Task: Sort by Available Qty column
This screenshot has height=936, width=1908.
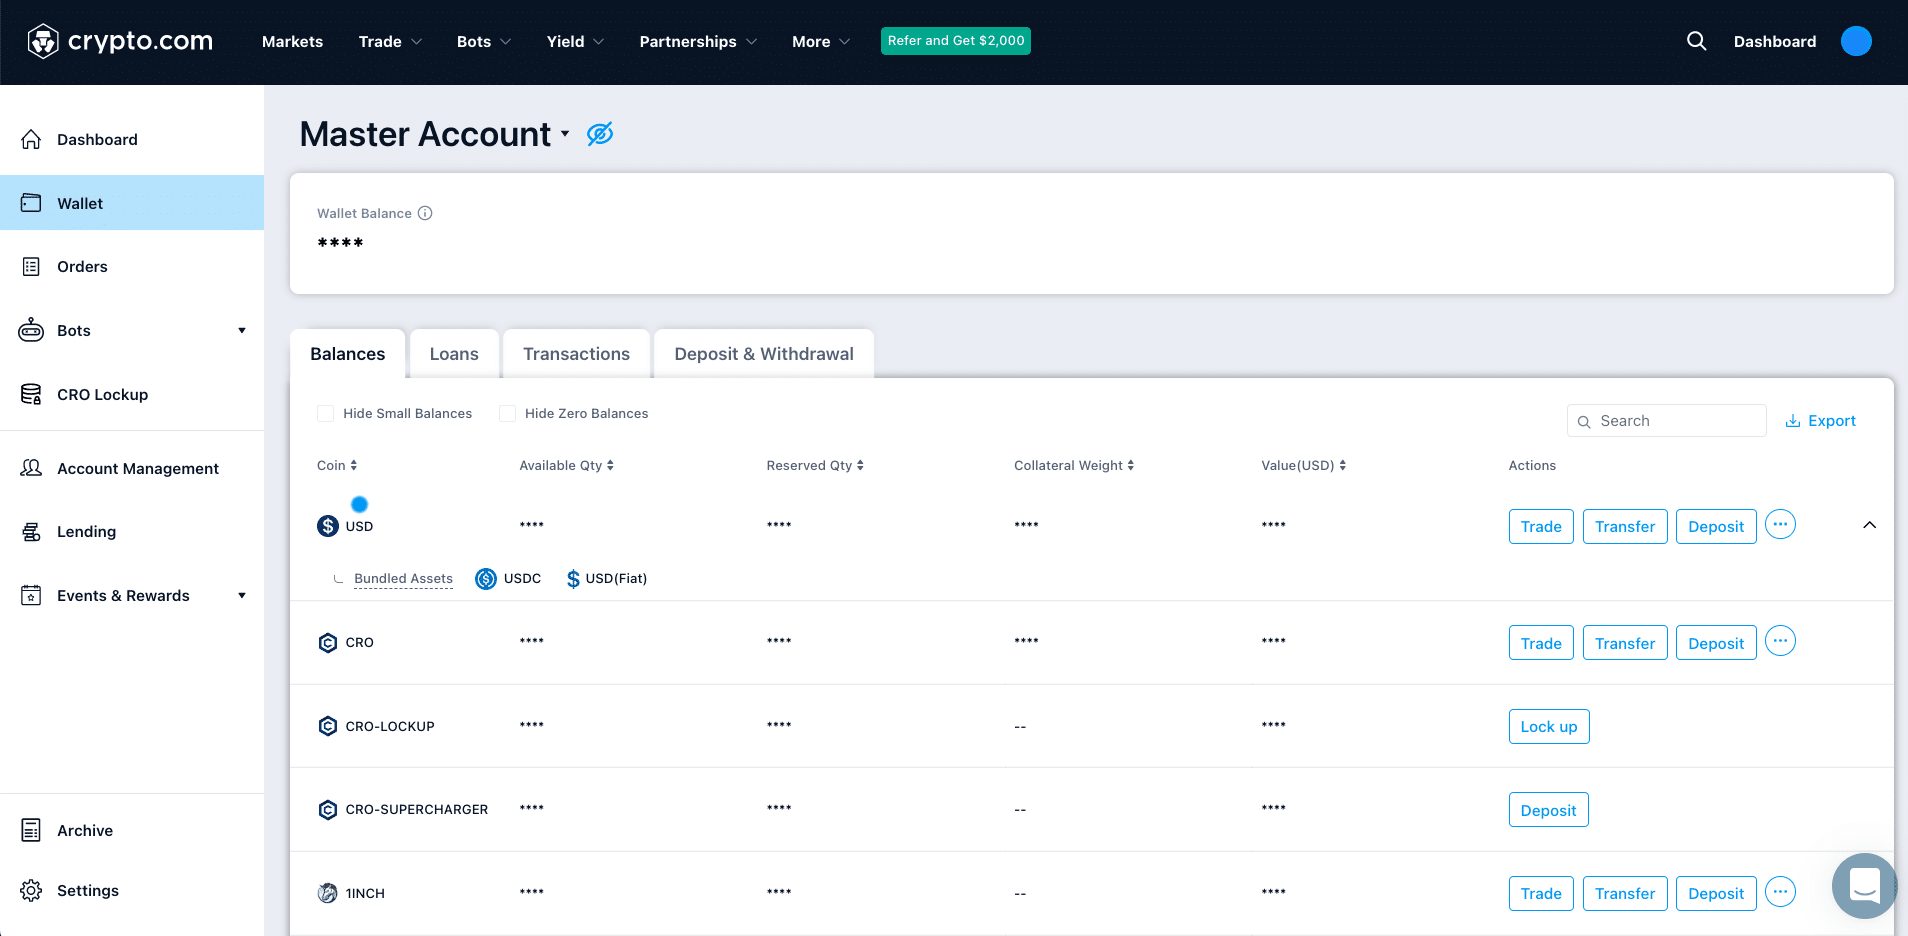Action: click(567, 465)
